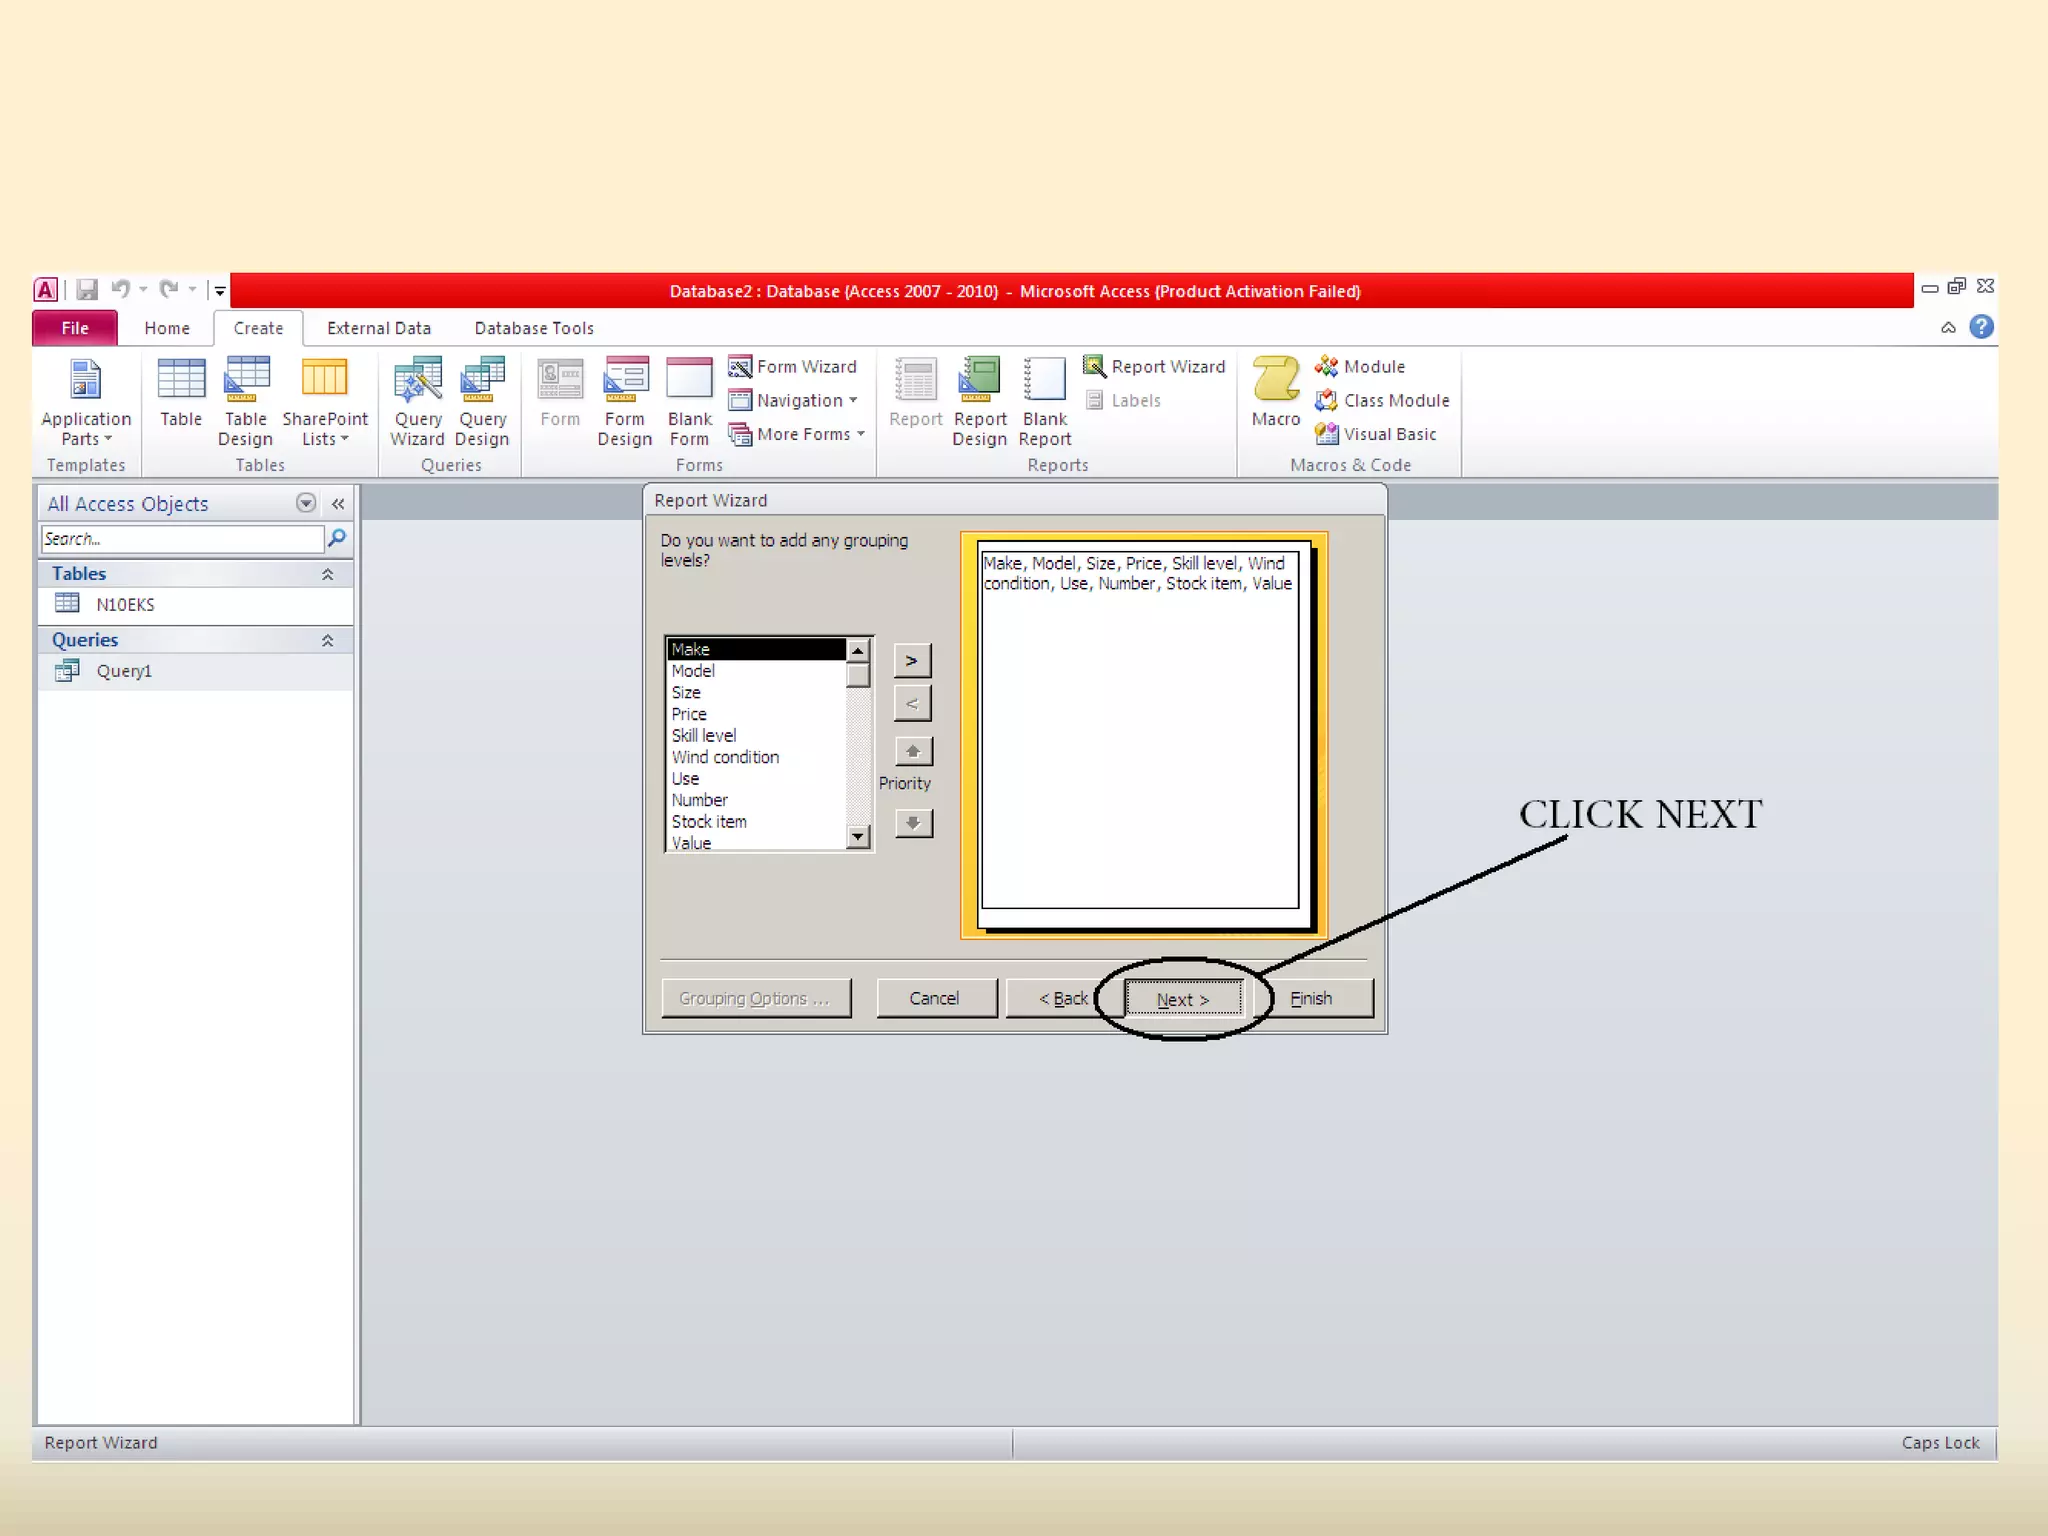Click the navigation pane Search box
The width and height of the screenshot is (2048, 1536).
(x=182, y=539)
